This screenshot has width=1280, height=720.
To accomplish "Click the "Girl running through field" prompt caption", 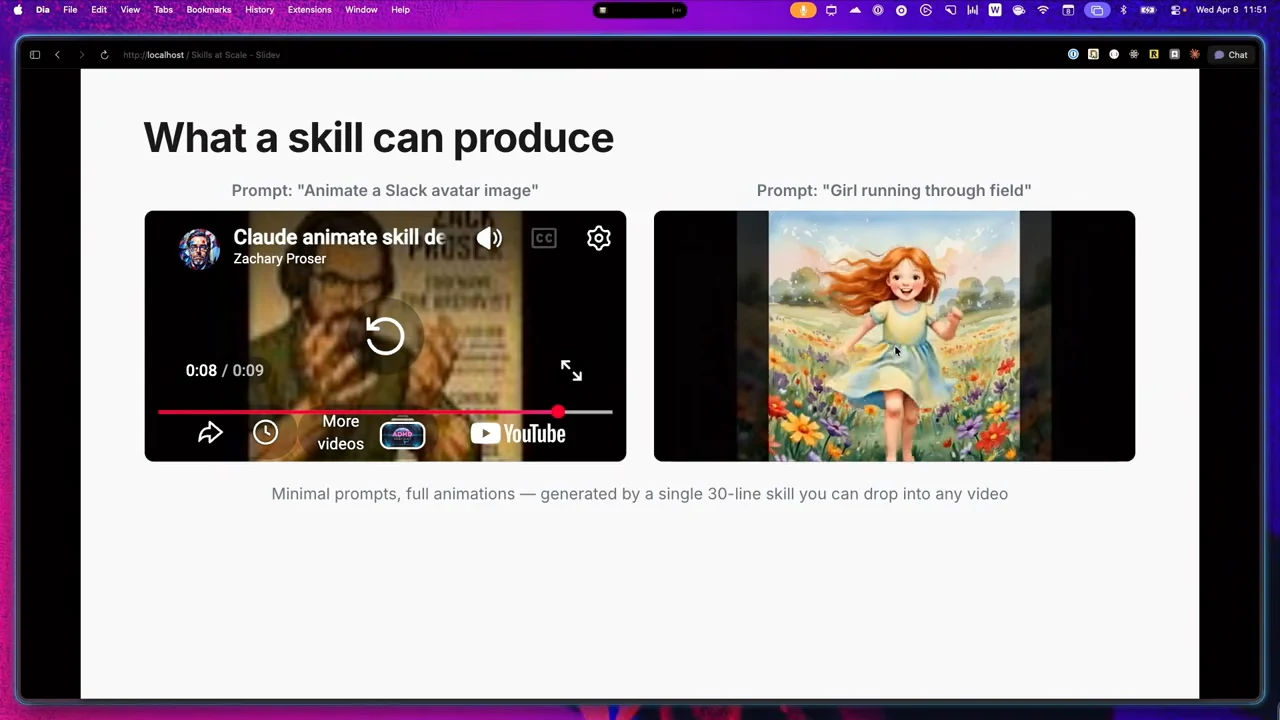I will tap(894, 190).
